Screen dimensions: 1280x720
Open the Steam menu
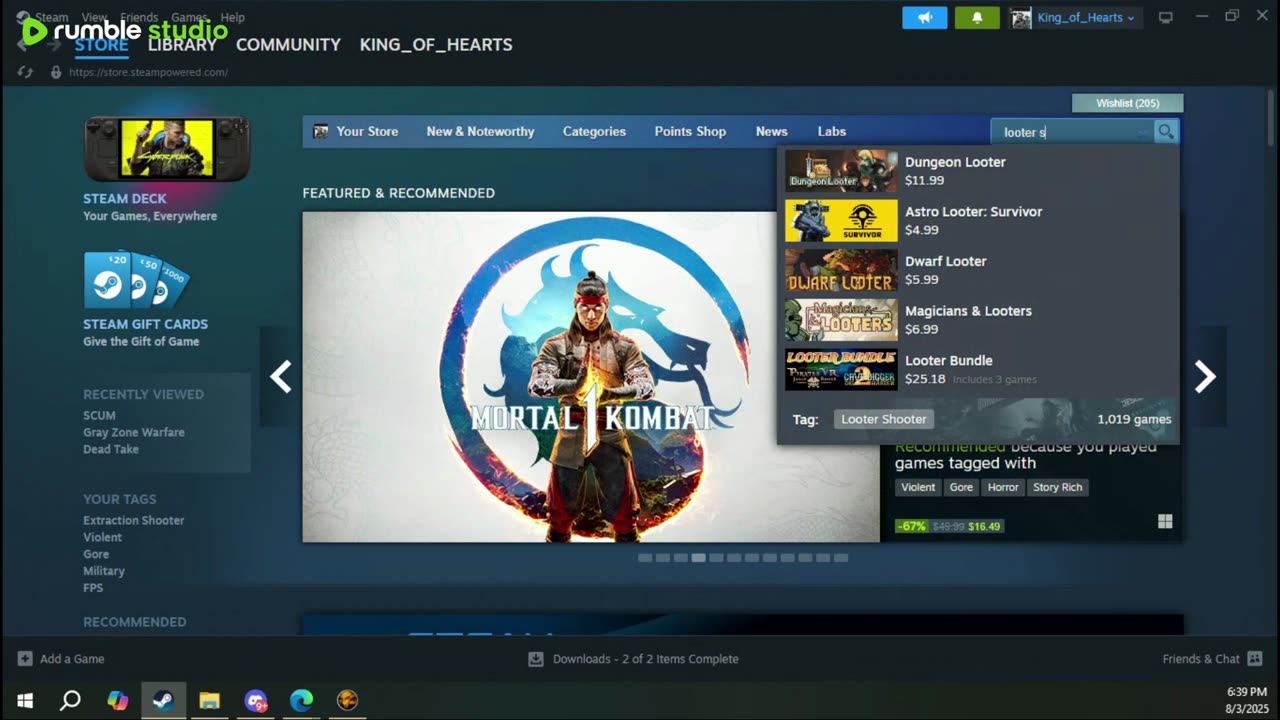click(x=52, y=17)
